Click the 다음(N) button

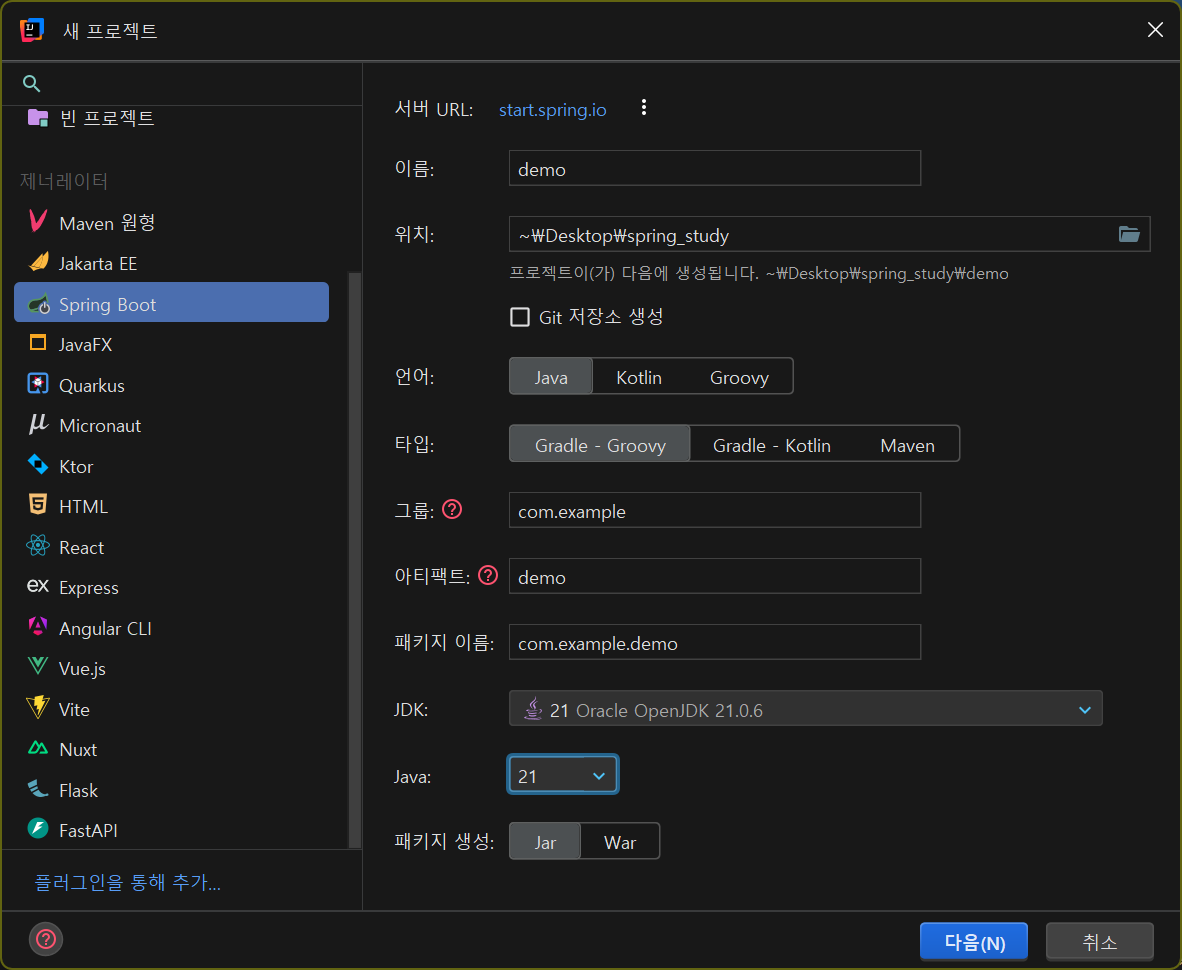pyautogui.click(x=974, y=941)
